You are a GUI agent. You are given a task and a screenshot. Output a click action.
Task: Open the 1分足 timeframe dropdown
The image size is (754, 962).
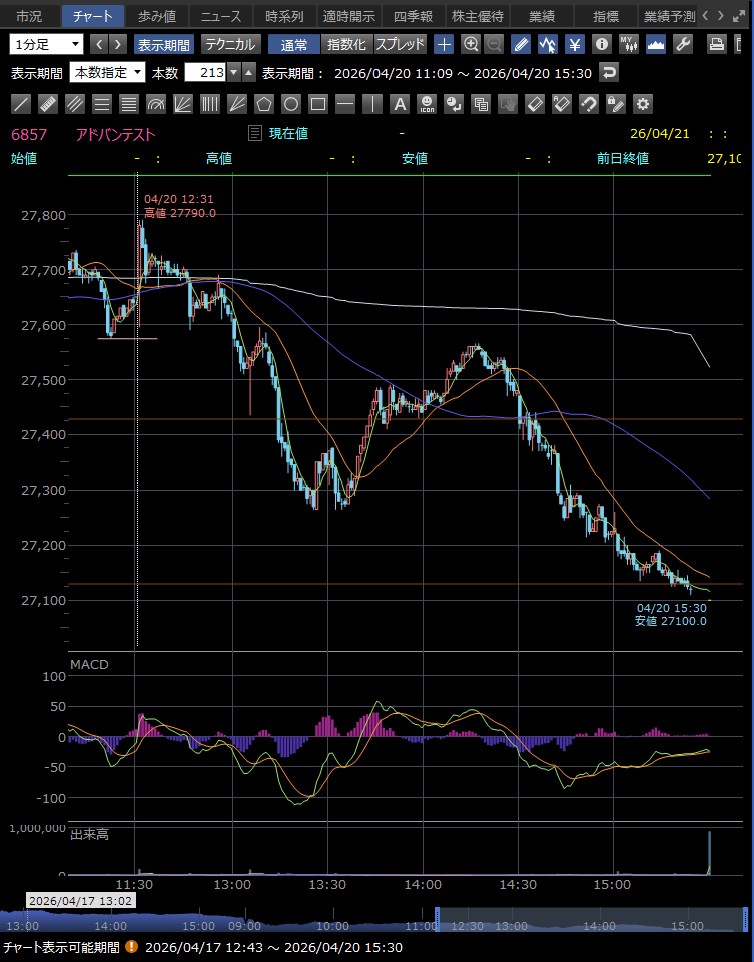coord(47,44)
